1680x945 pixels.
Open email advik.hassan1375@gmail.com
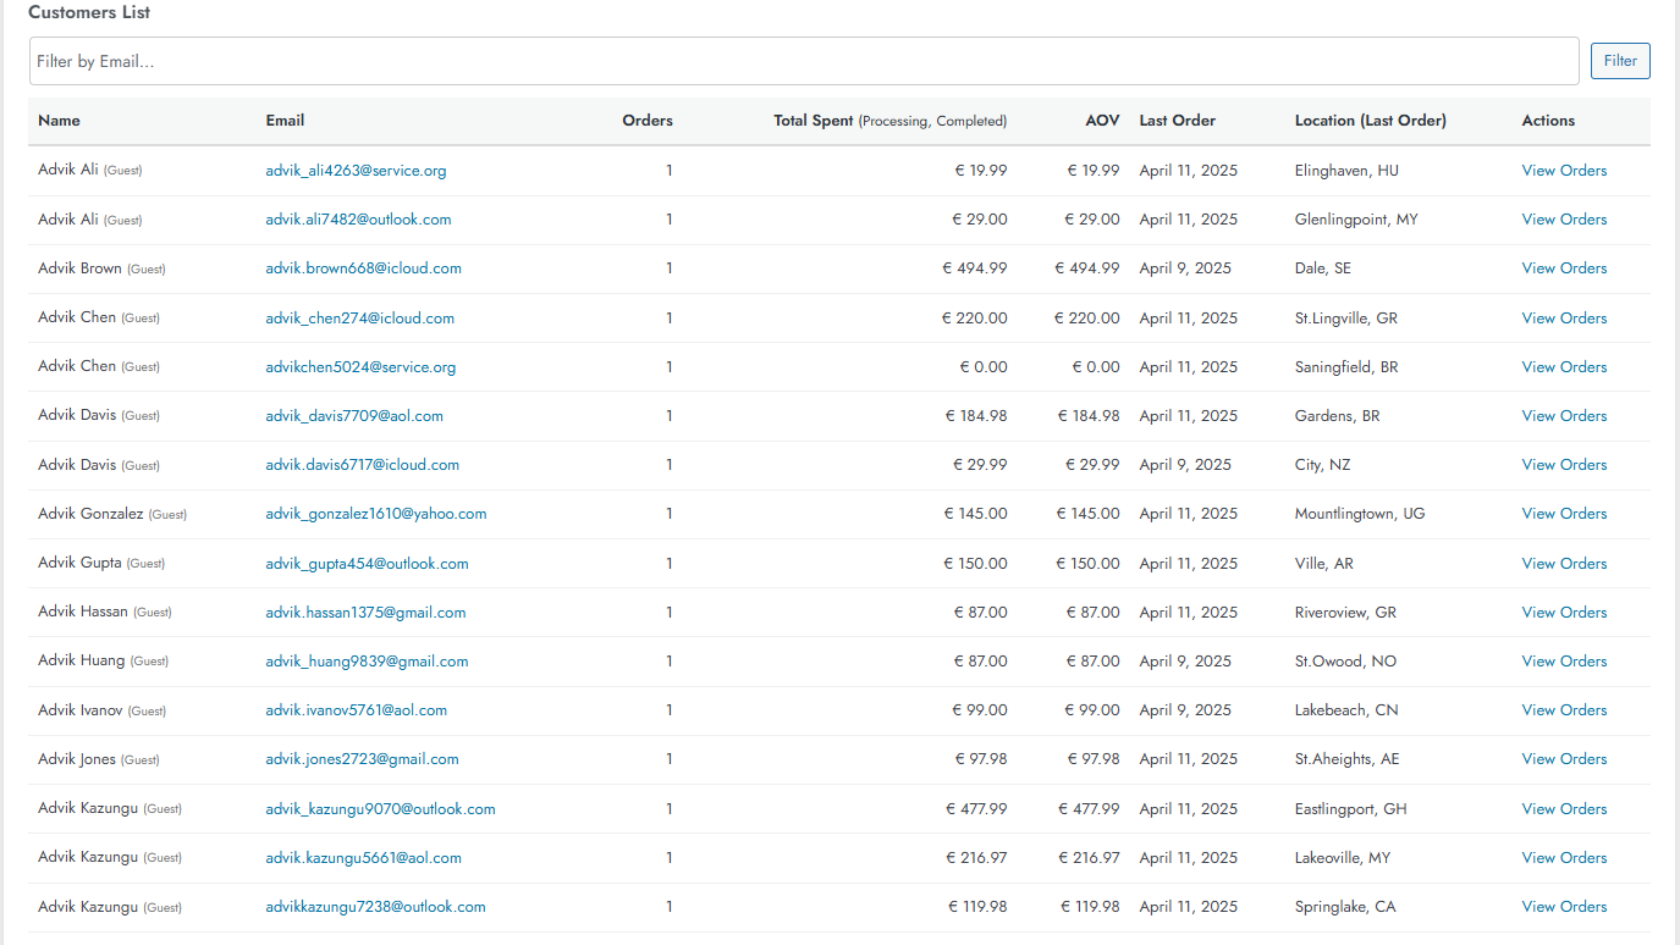(365, 613)
